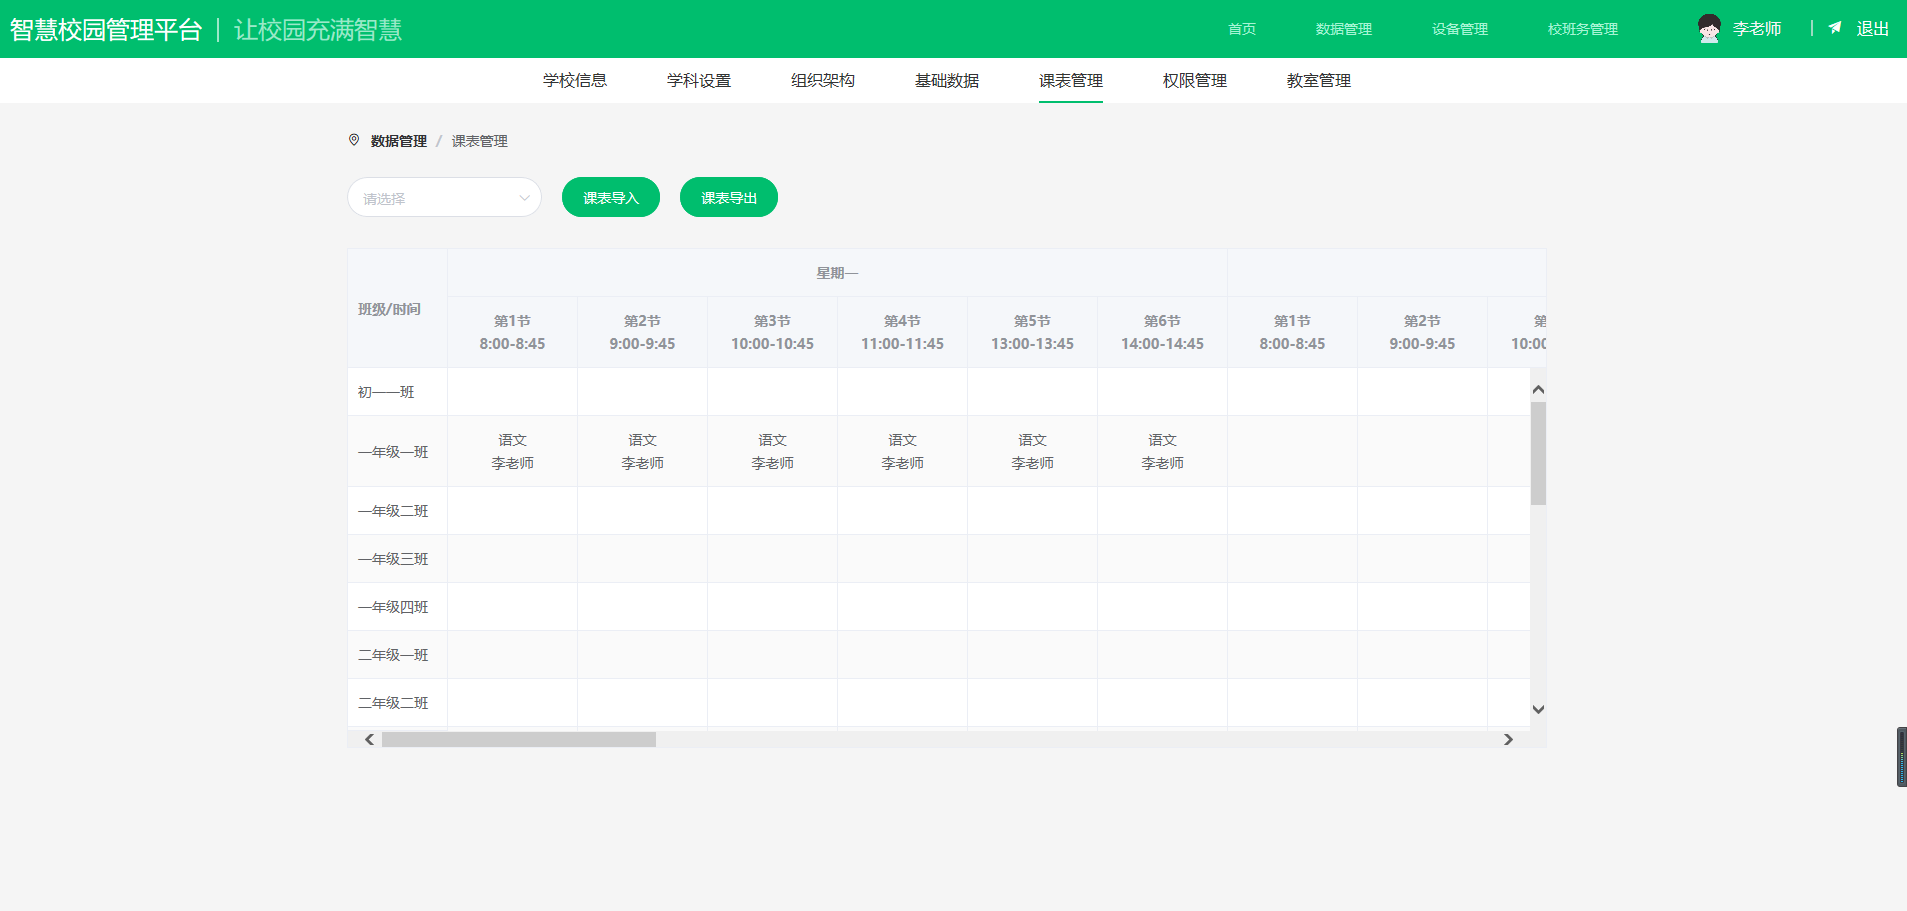Image resolution: width=1907 pixels, height=911 pixels.
Task: Click the breadcrumb location pin icon
Action: [x=354, y=140]
